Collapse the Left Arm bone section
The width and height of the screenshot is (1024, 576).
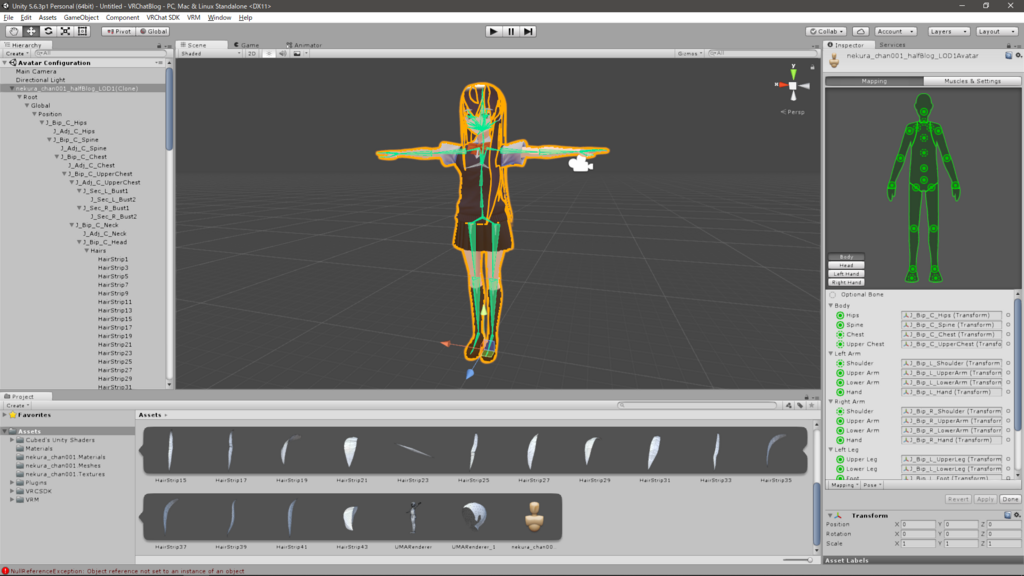click(x=831, y=354)
